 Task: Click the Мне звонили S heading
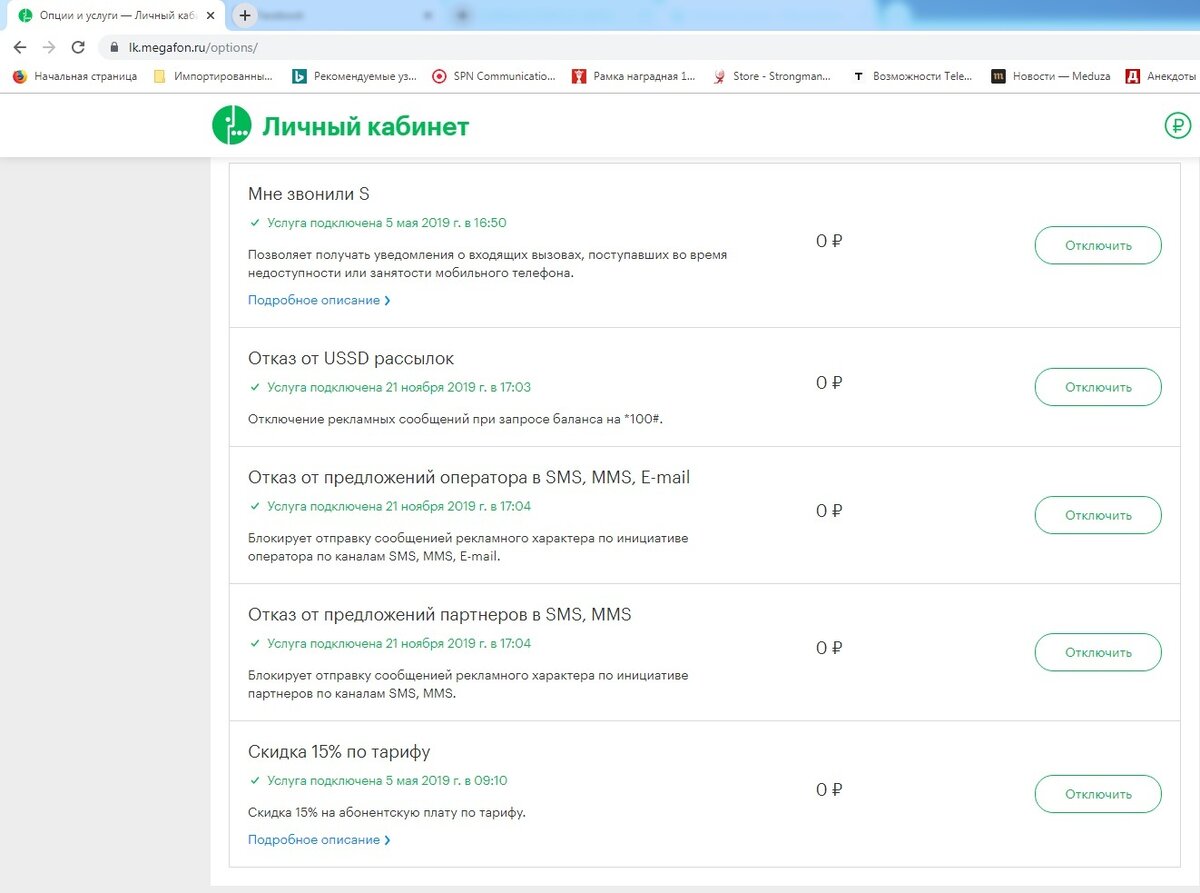coord(309,194)
